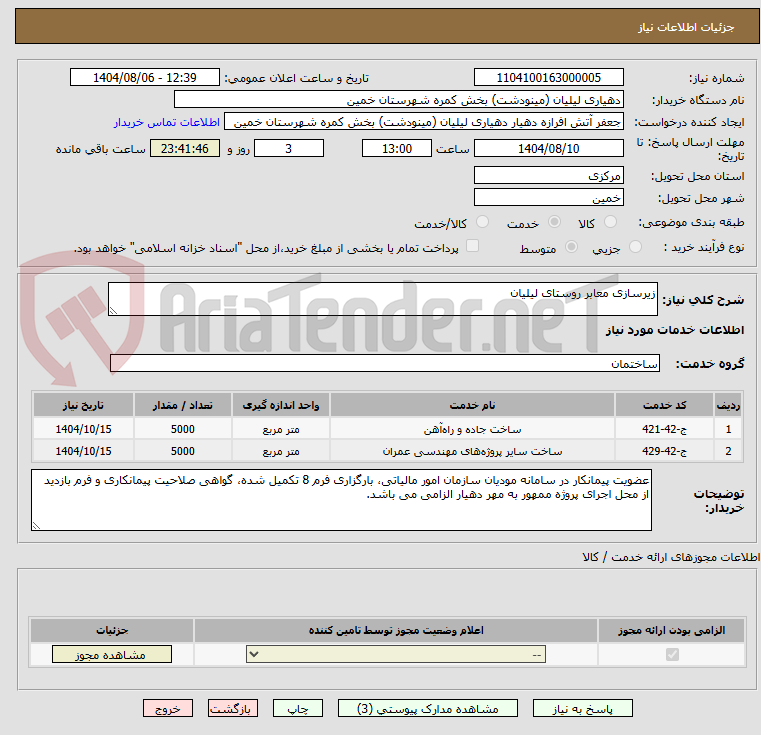This screenshot has height=735, width=761.
Task: Click the مشاهده مجوز button
Action: tap(112, 654)
